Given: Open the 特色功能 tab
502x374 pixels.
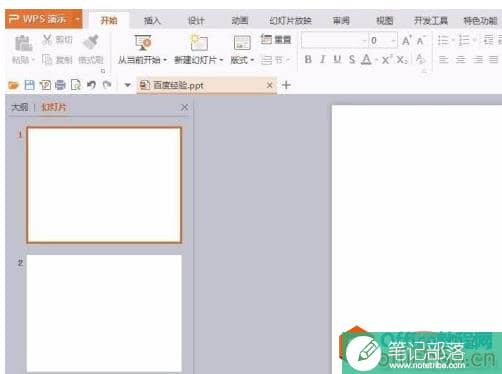Looking at the screenshot, I should 480,21.
